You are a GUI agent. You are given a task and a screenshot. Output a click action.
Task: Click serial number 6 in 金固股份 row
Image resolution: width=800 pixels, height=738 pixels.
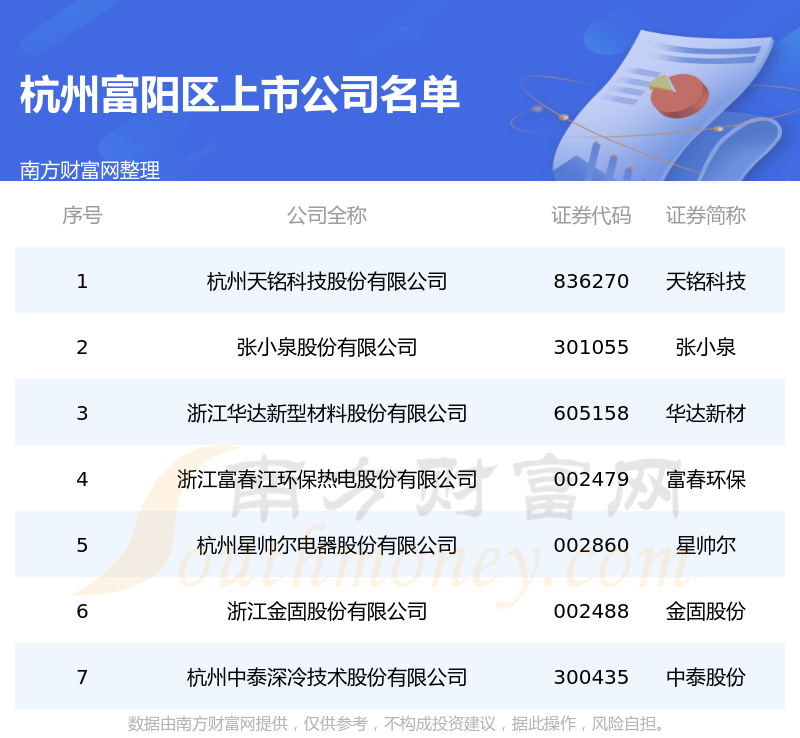click(82, 611)
